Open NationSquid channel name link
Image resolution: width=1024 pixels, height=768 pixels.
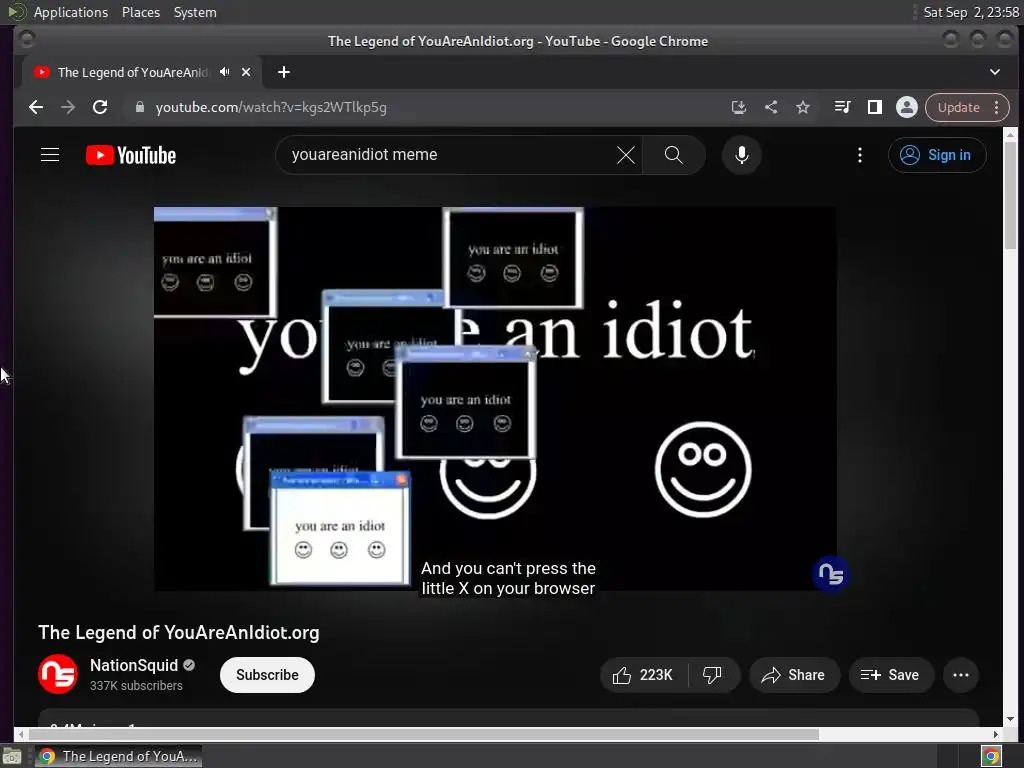tap(134, 665)
